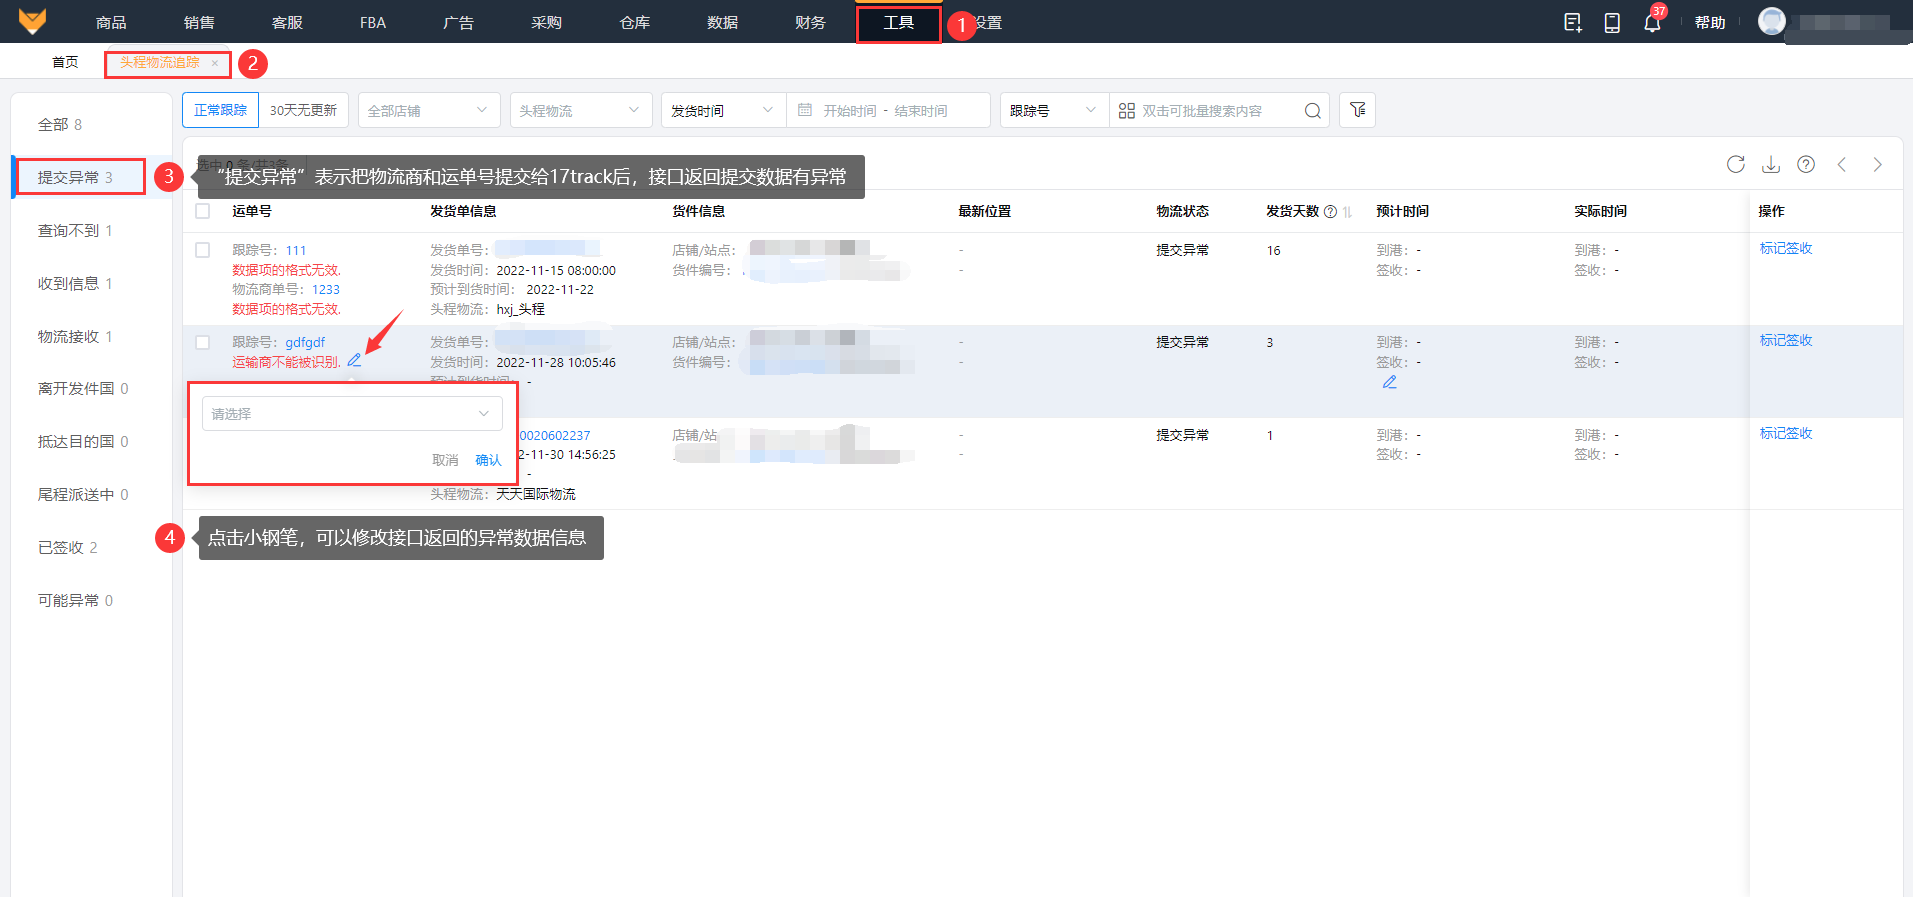Open the 仓库 menu

pos(634,22)
